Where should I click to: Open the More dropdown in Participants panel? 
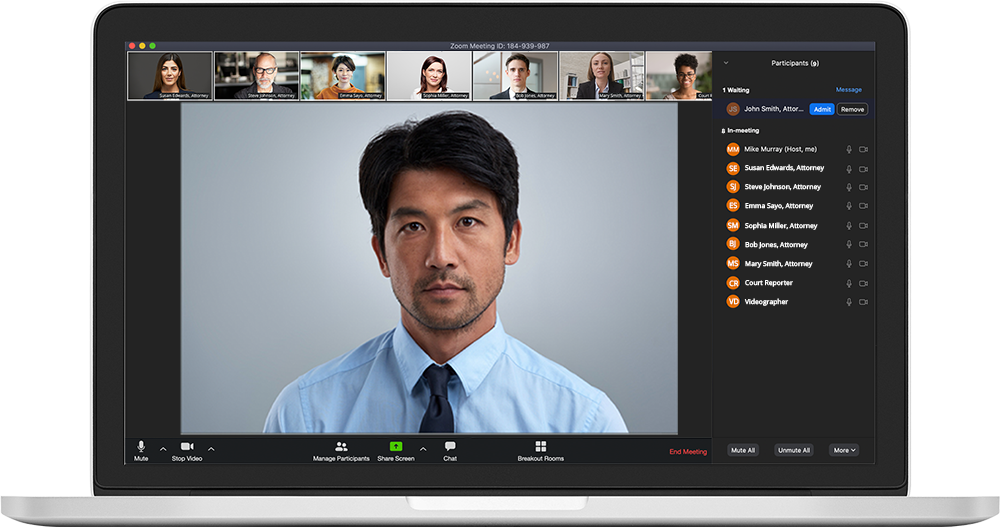(x=844, y=450)
